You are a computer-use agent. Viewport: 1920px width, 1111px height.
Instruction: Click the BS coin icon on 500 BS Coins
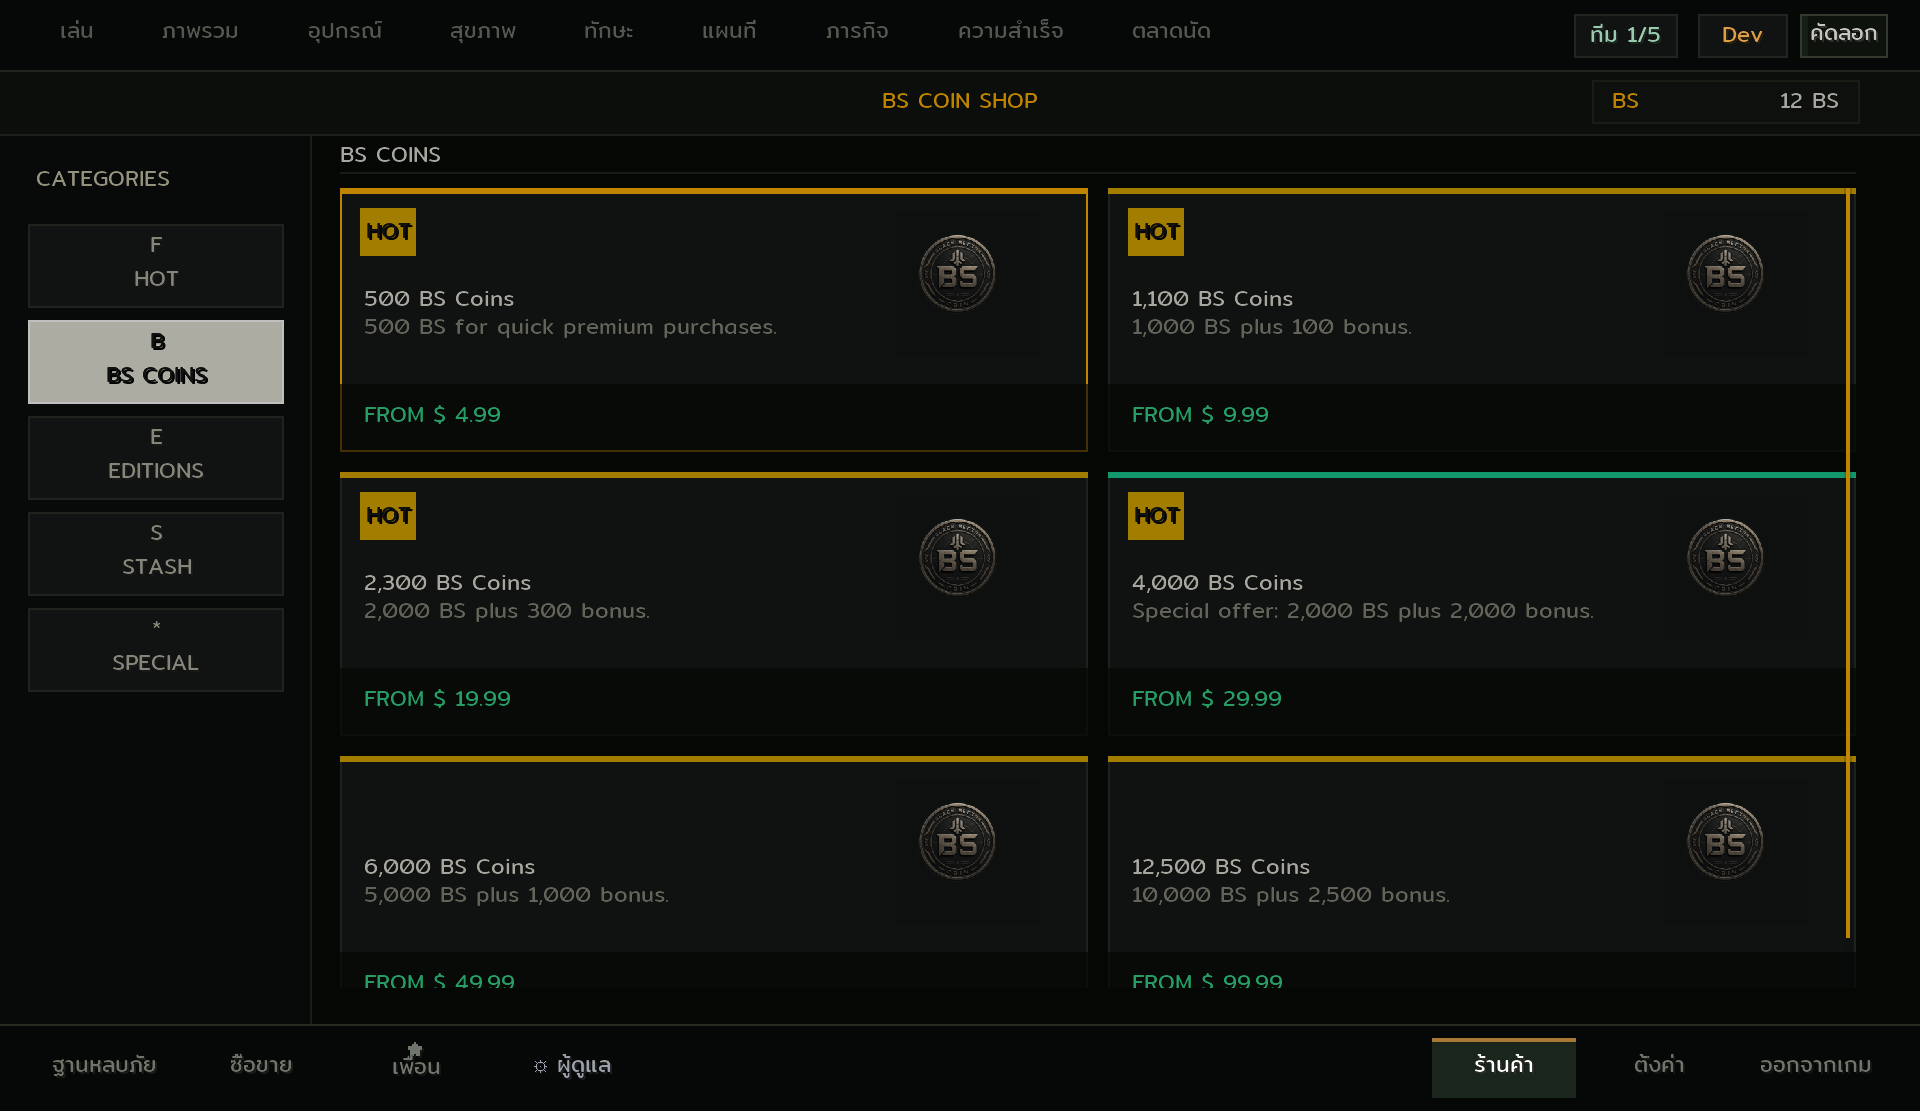[957, 273]
